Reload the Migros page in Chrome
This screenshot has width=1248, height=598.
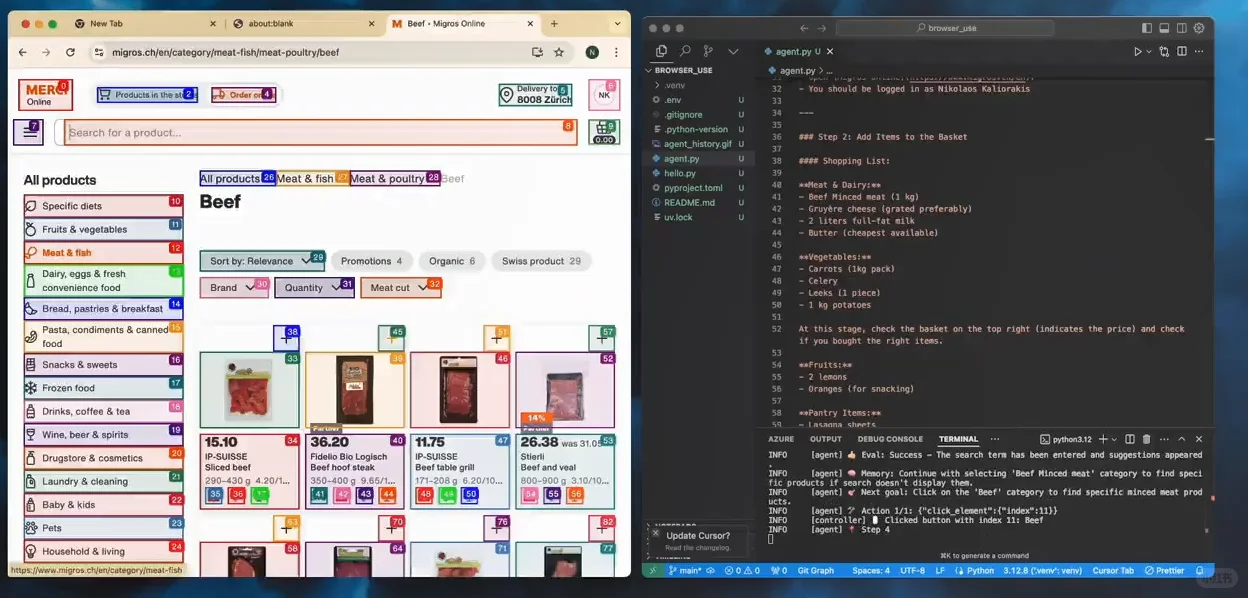tap(70, 52)
